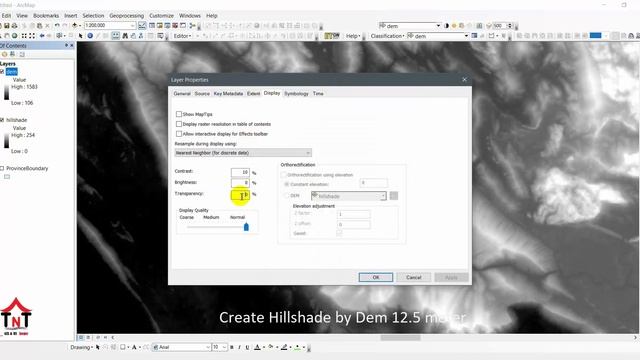Click the blue color box in the top-right toolbar
This screenshot has height=360, width=640.
click(x=596, y=36)
